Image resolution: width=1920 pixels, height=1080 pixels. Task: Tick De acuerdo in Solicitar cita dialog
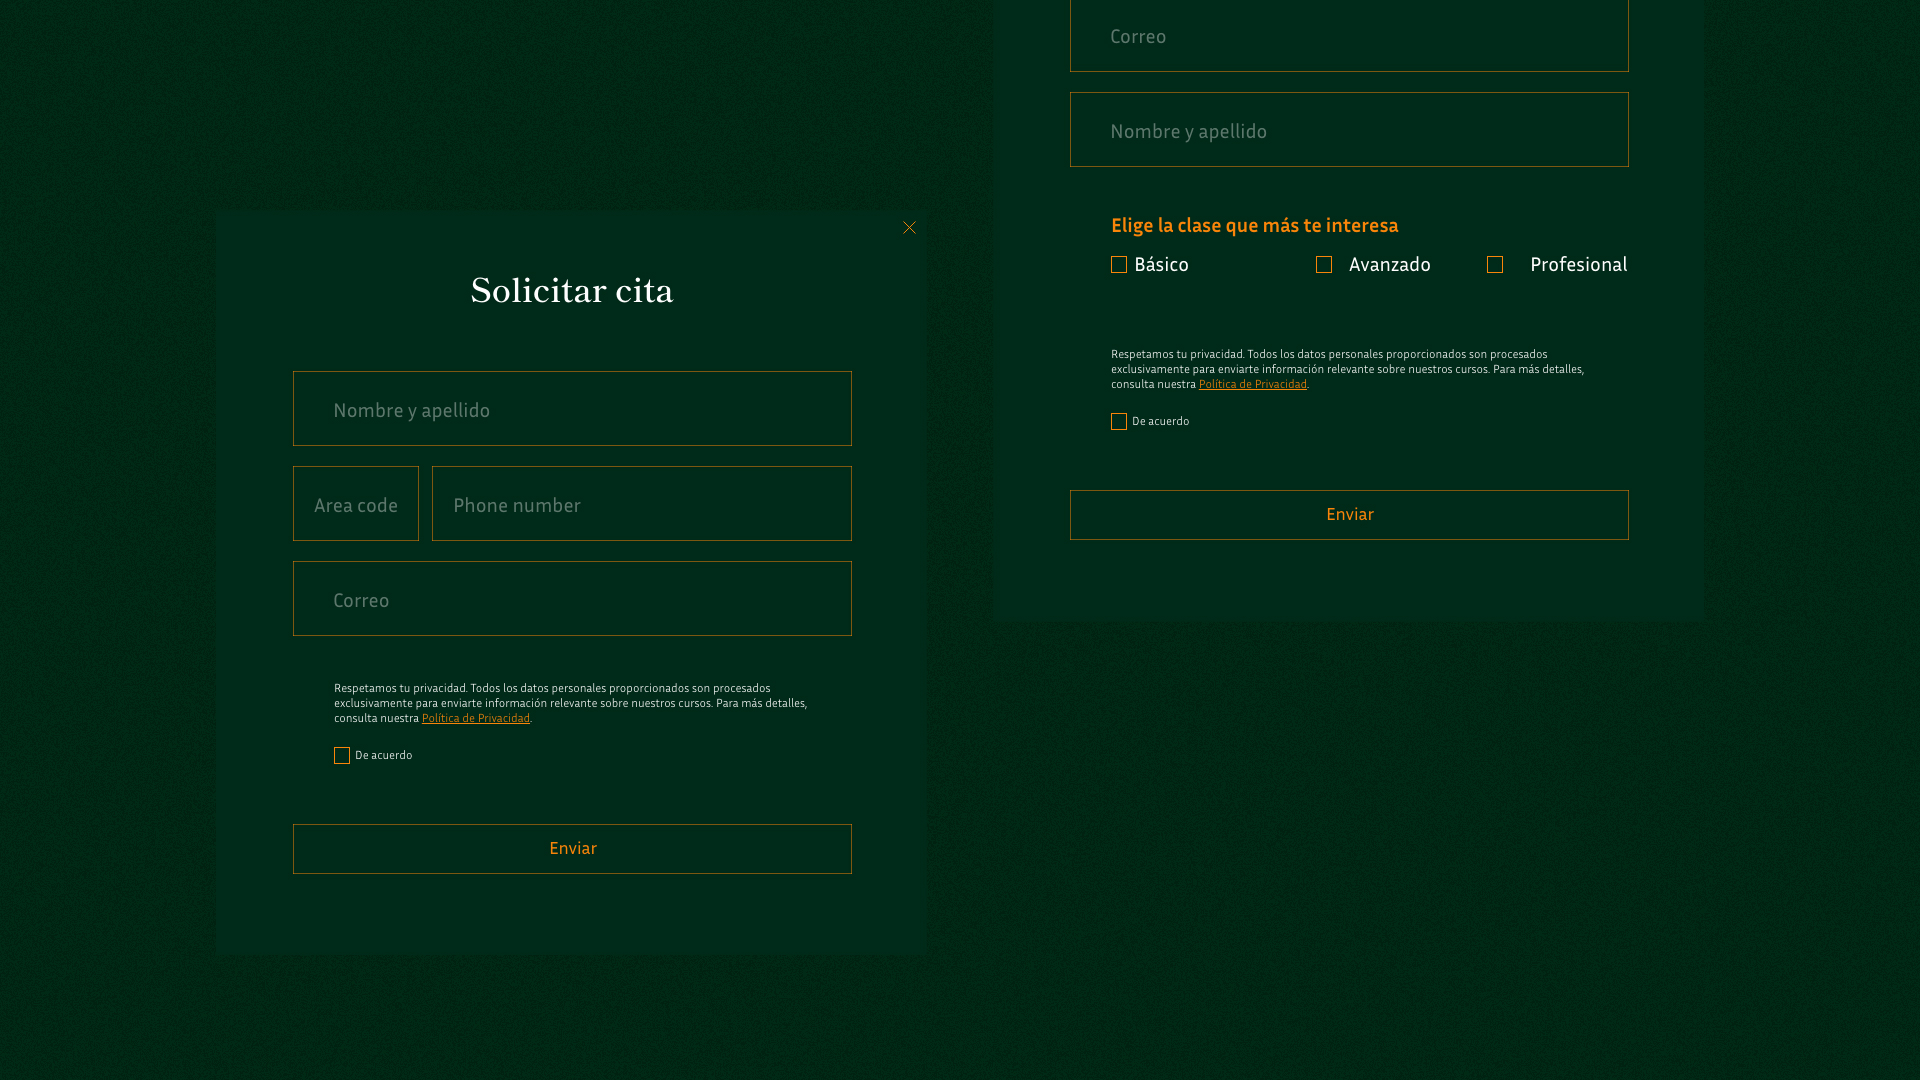(x=342, y=756)
